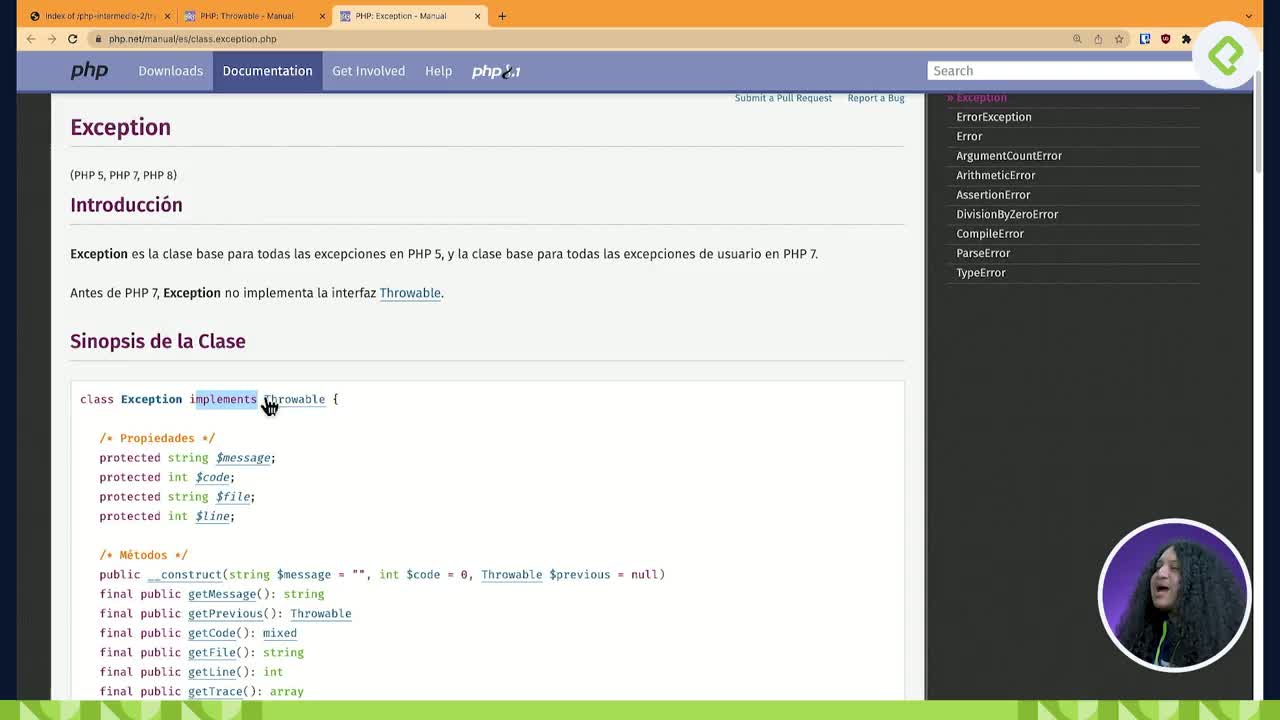Open the uBlock Origin shield extension
The height and width of the screenshot is (720, 1280).
coord(1166,39)
